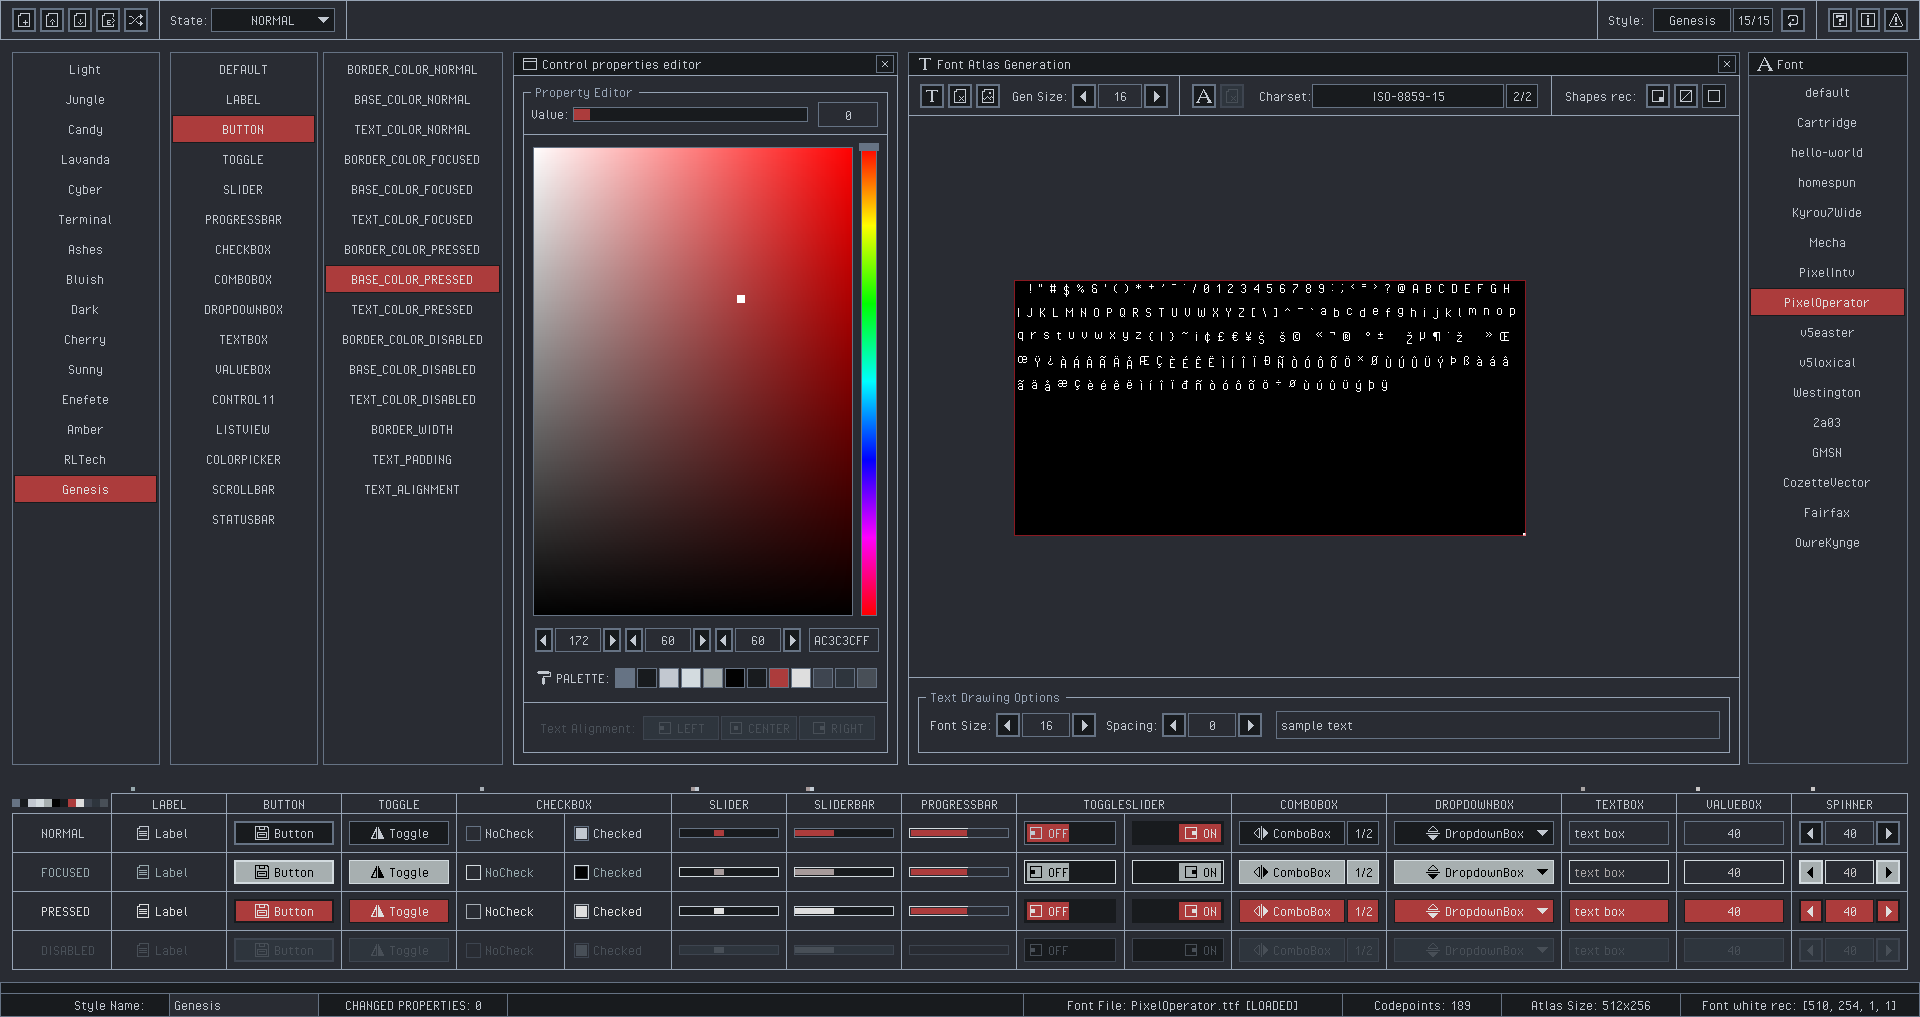Toggle the NoCheck checkbox in NORMAL row
The width and height of the screenshot is (1920, 1017).
coord(474,833)
